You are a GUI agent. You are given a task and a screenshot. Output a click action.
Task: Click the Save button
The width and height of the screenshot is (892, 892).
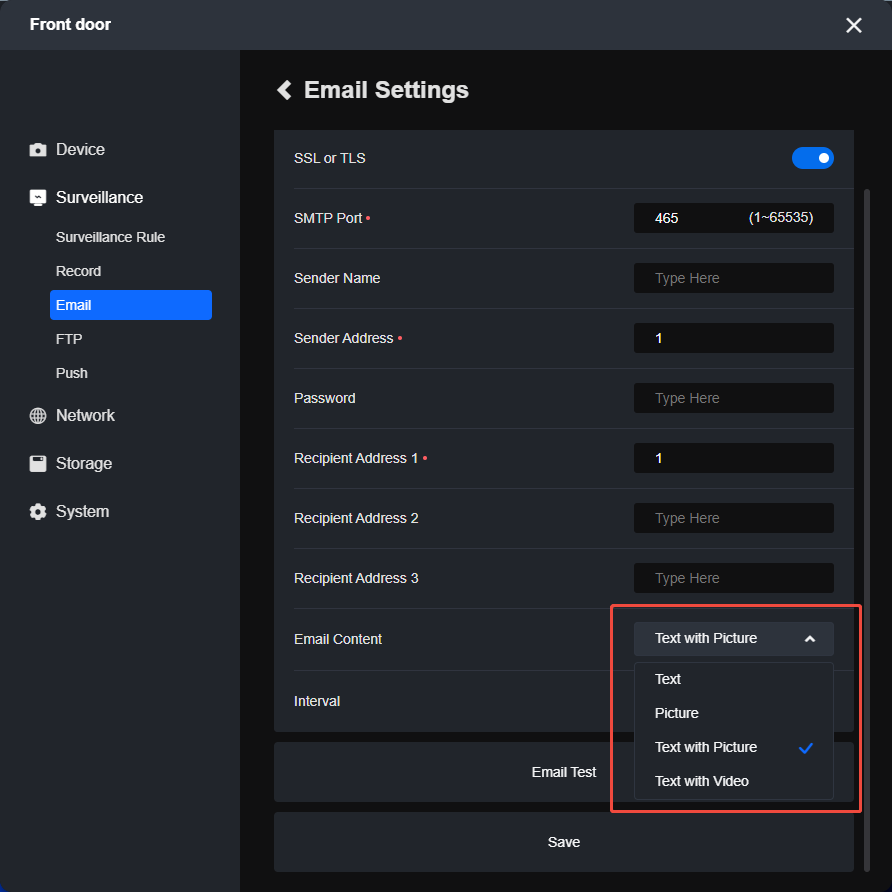pyautogui.click(x=563, y=842)
